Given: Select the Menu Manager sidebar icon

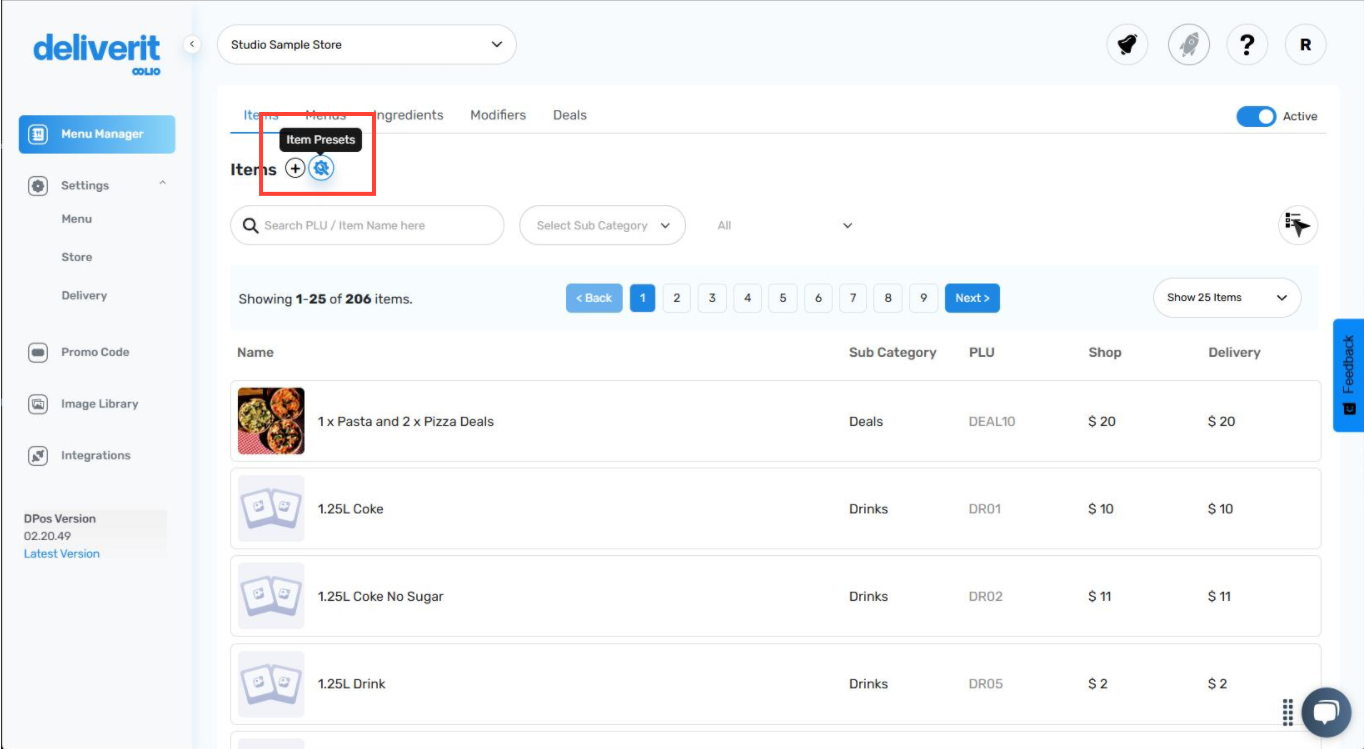Looking at the screenshot, I should click(38, 134).
